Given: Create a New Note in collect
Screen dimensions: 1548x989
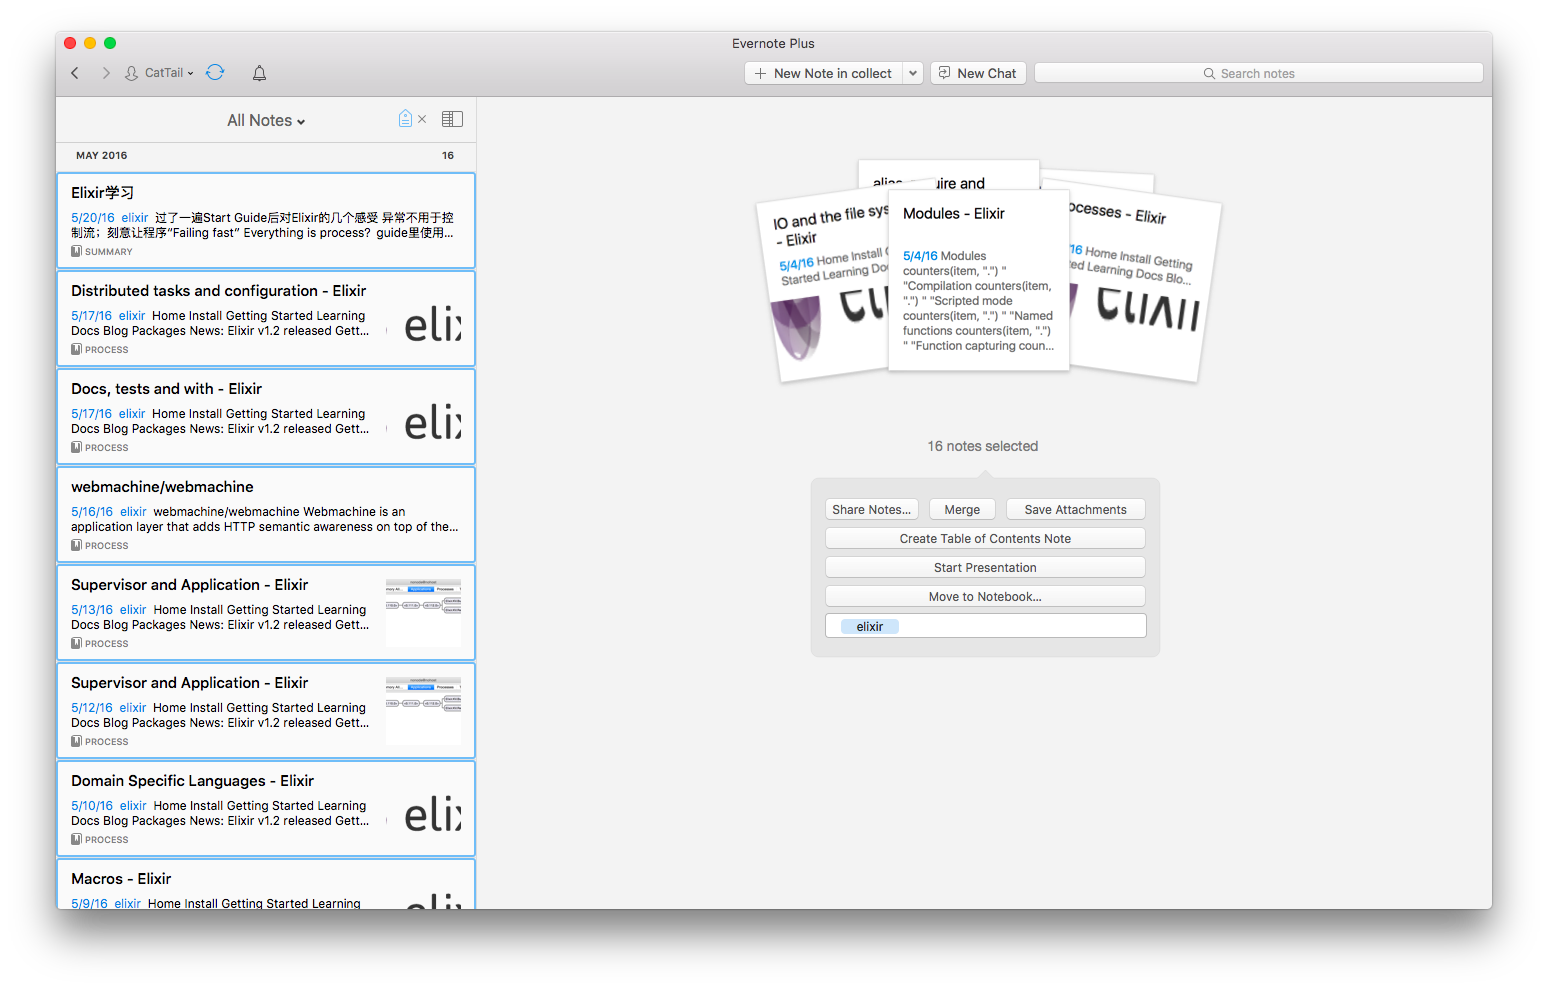Looking at the screenshot, I should click(823, 73).
